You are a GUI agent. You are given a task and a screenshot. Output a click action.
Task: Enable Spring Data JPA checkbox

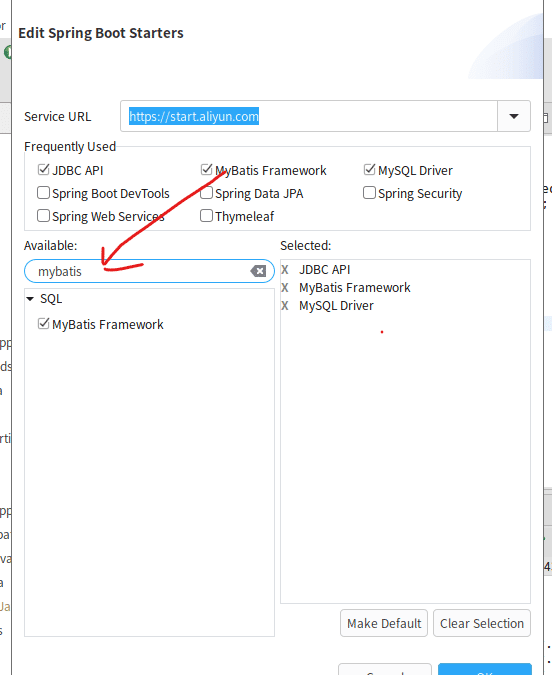tap(207, 193)
